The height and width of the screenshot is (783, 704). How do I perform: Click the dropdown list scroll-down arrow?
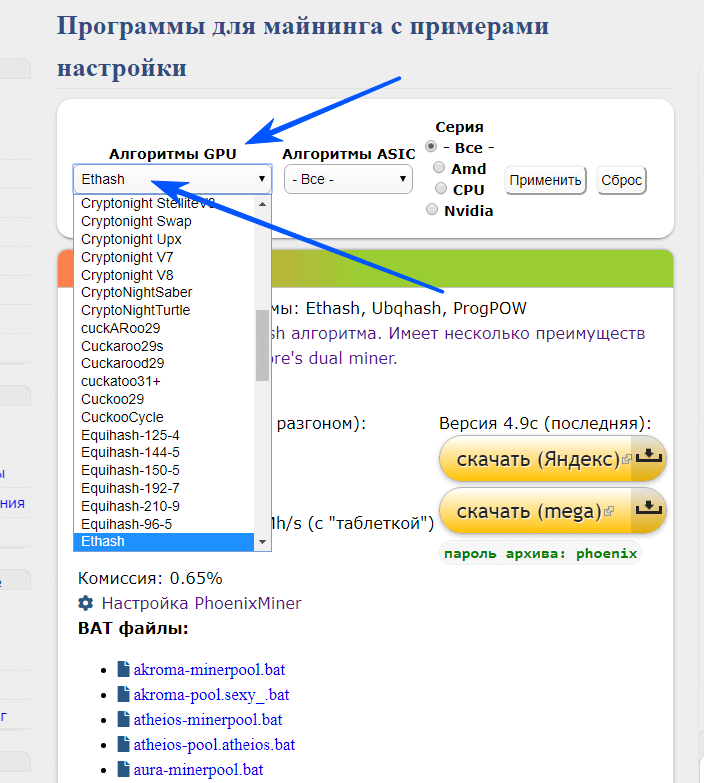pyautogui.click(x=262, y=542)
